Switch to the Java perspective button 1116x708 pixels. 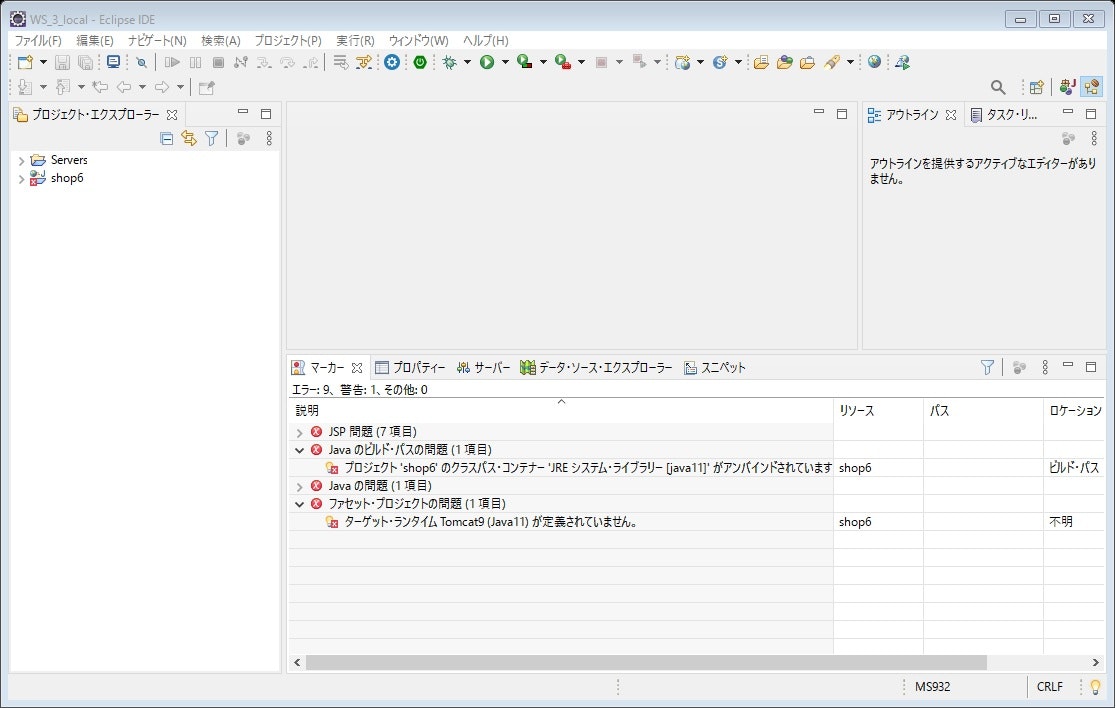coord(1067,87)
